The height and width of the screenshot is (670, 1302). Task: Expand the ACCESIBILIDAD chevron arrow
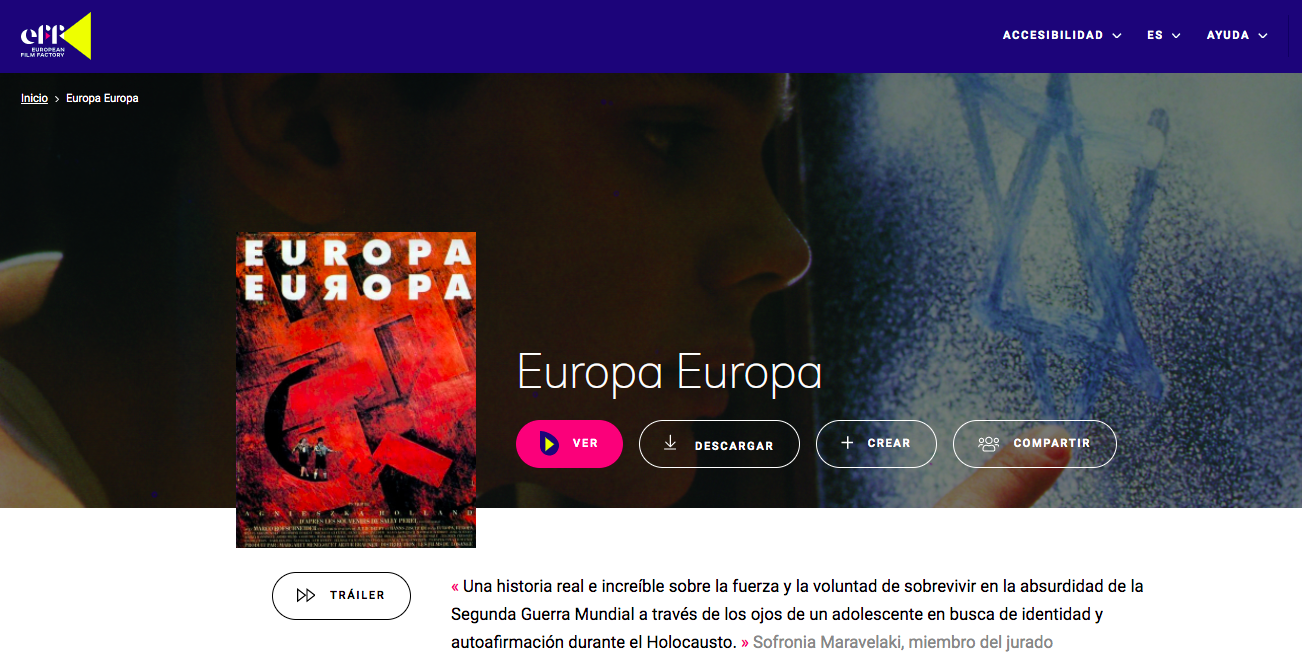[1117, 36]
